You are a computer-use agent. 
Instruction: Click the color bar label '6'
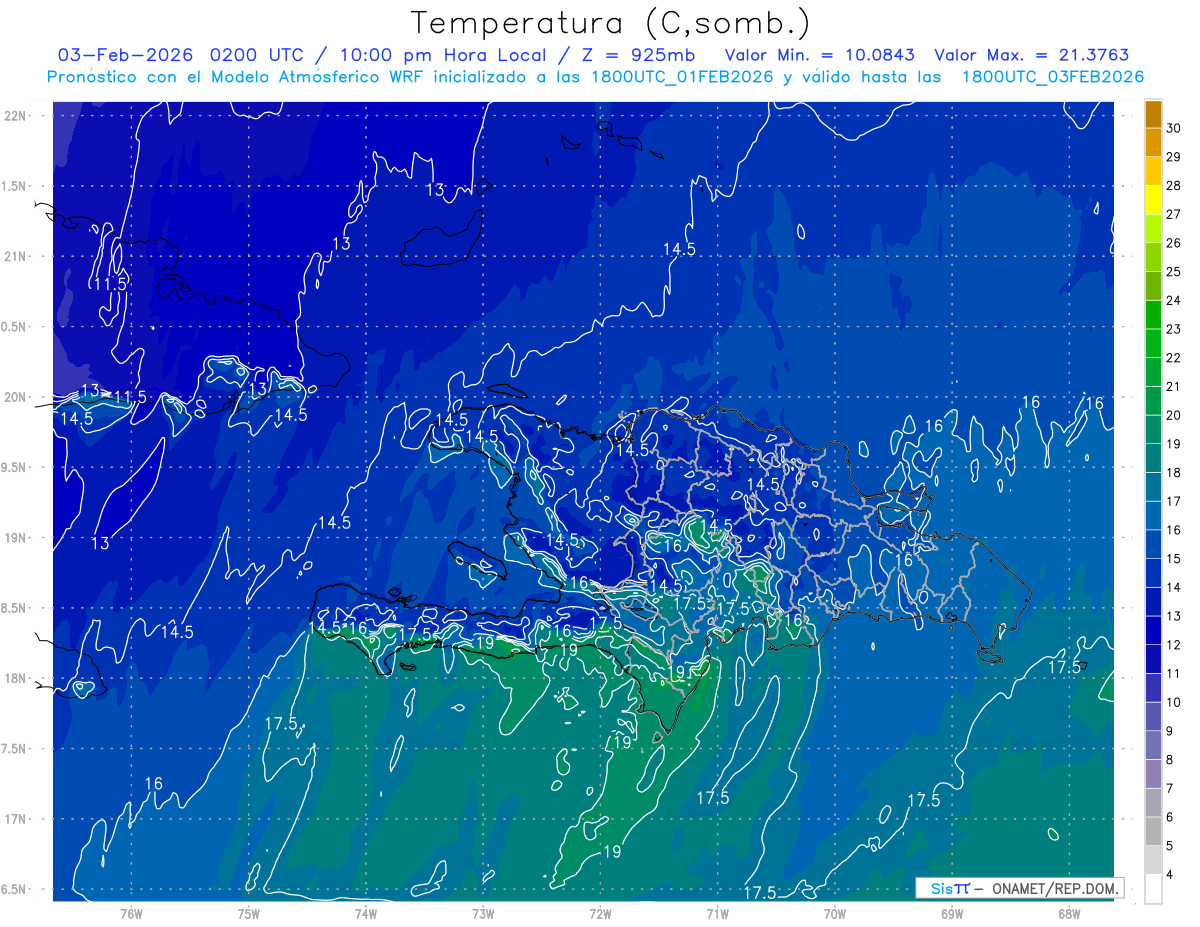(1169, 817)
